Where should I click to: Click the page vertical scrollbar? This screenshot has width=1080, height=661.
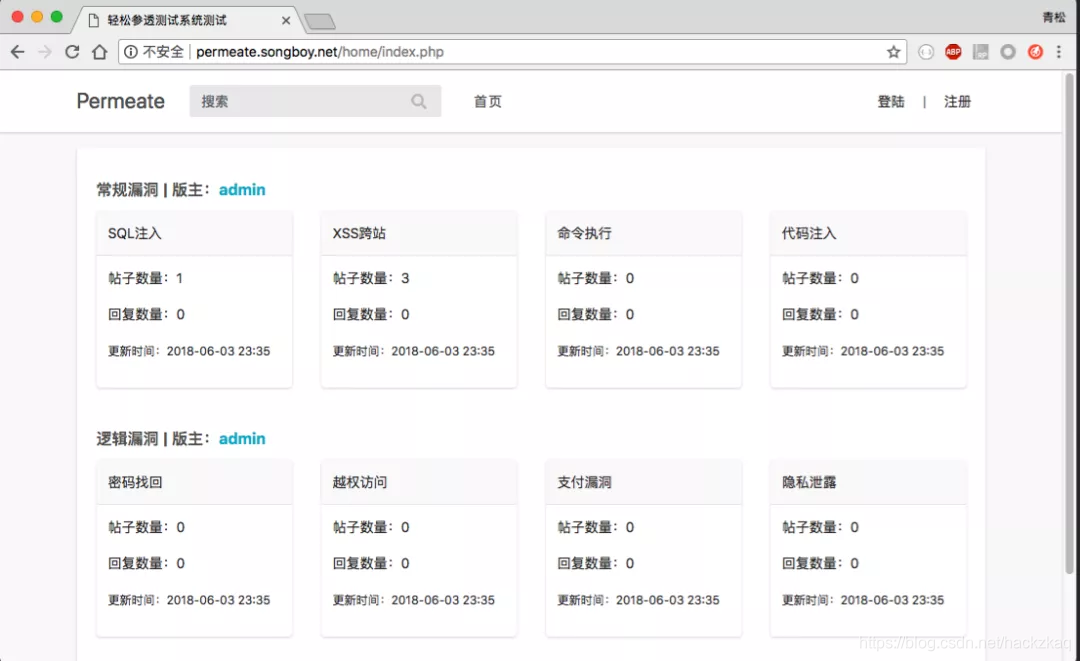(1070, 324)
